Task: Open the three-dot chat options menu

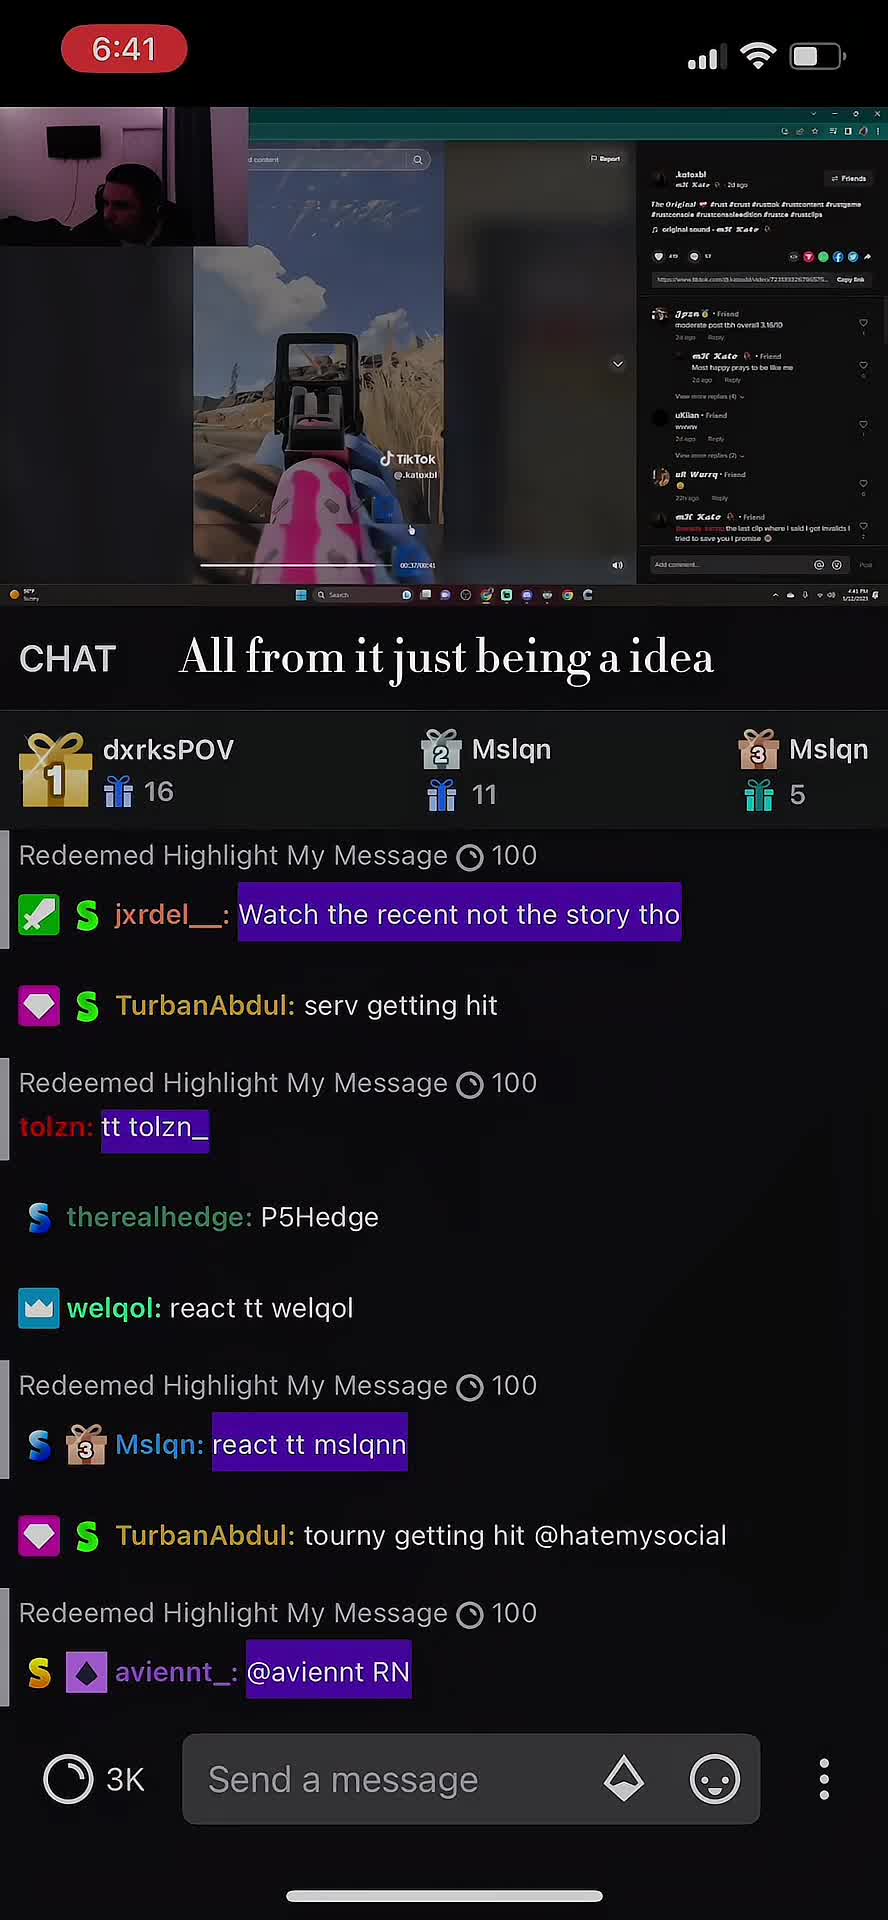Action: (824, 1779)
